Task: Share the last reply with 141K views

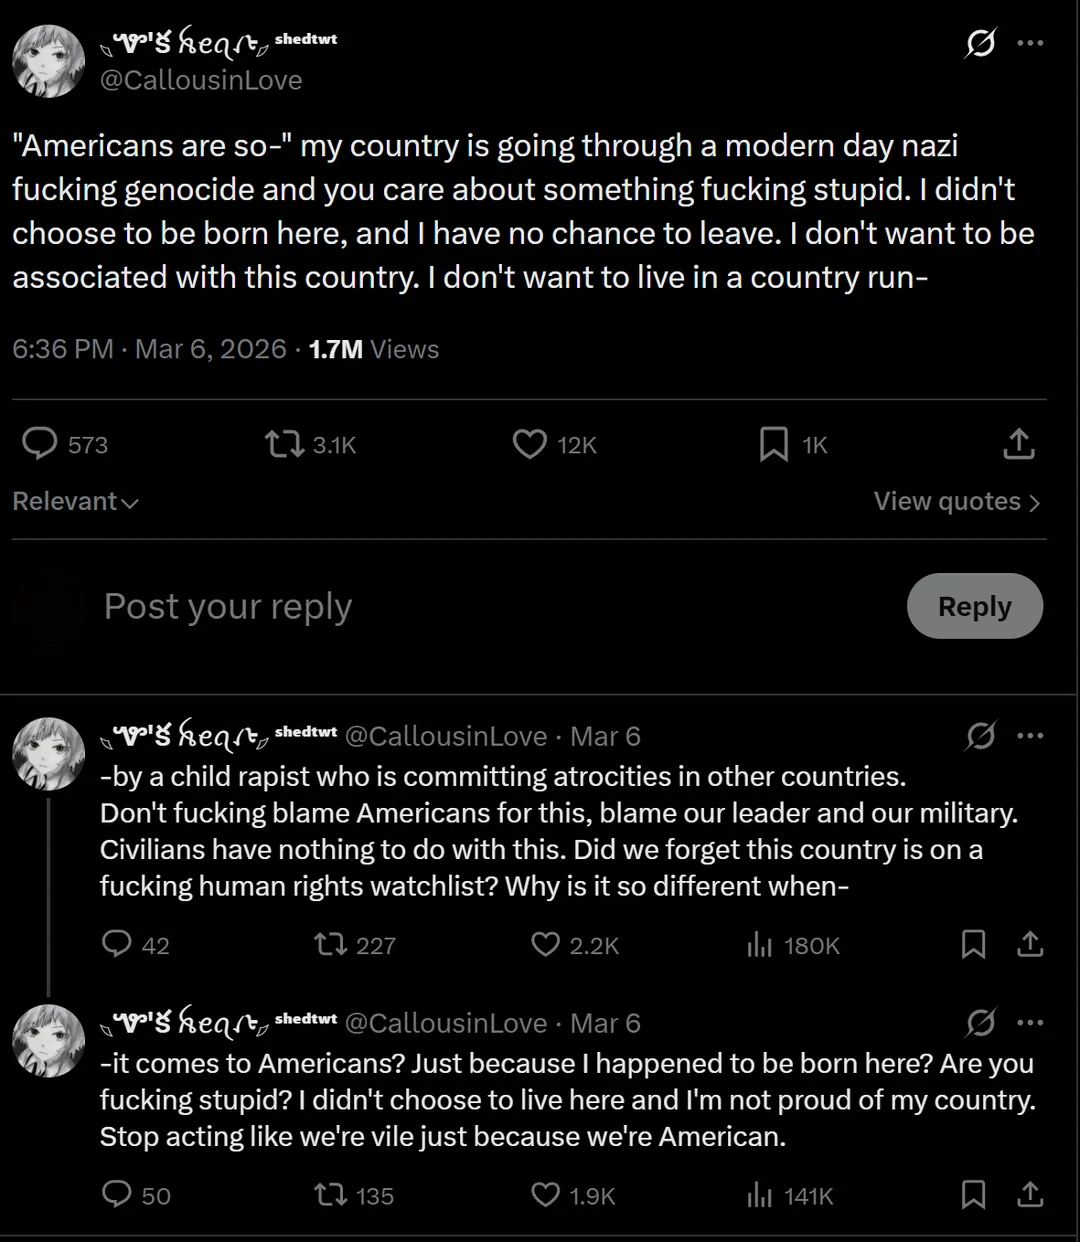Action: click(x=1030, y=1195)
